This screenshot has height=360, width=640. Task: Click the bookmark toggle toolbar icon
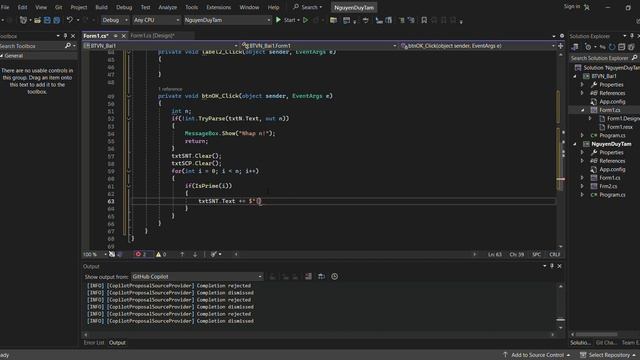click(424, 20)
